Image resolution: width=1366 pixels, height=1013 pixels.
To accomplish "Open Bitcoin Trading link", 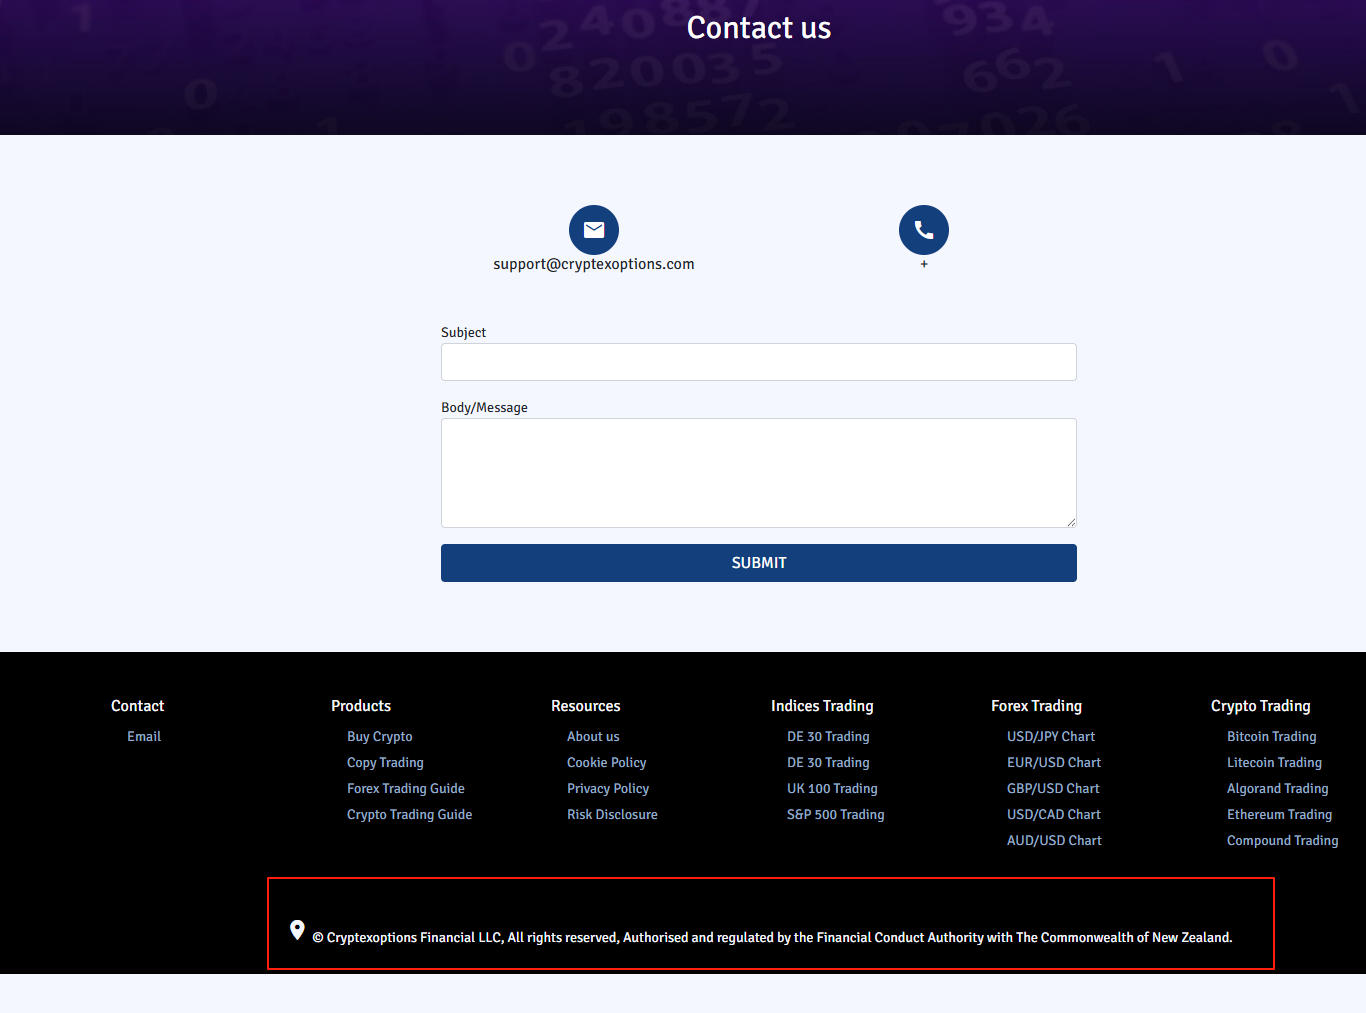I will pyautogui.click(x=1271, y=737).
